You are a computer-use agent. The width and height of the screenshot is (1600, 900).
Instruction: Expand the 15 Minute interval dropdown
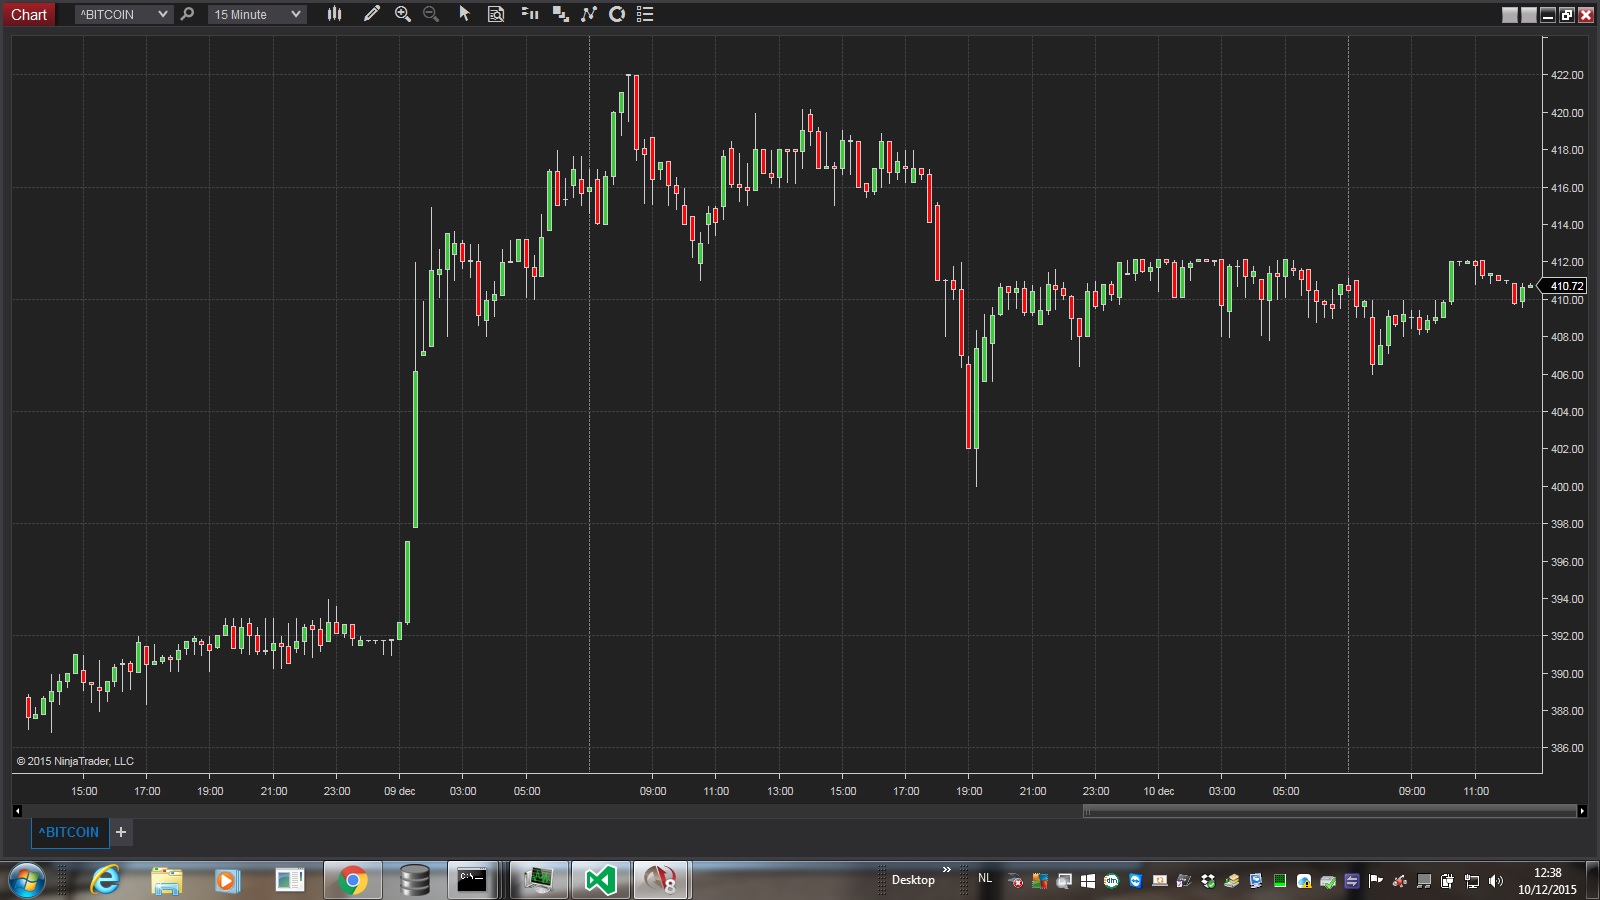pyautogui.click(x=257, y=14)
